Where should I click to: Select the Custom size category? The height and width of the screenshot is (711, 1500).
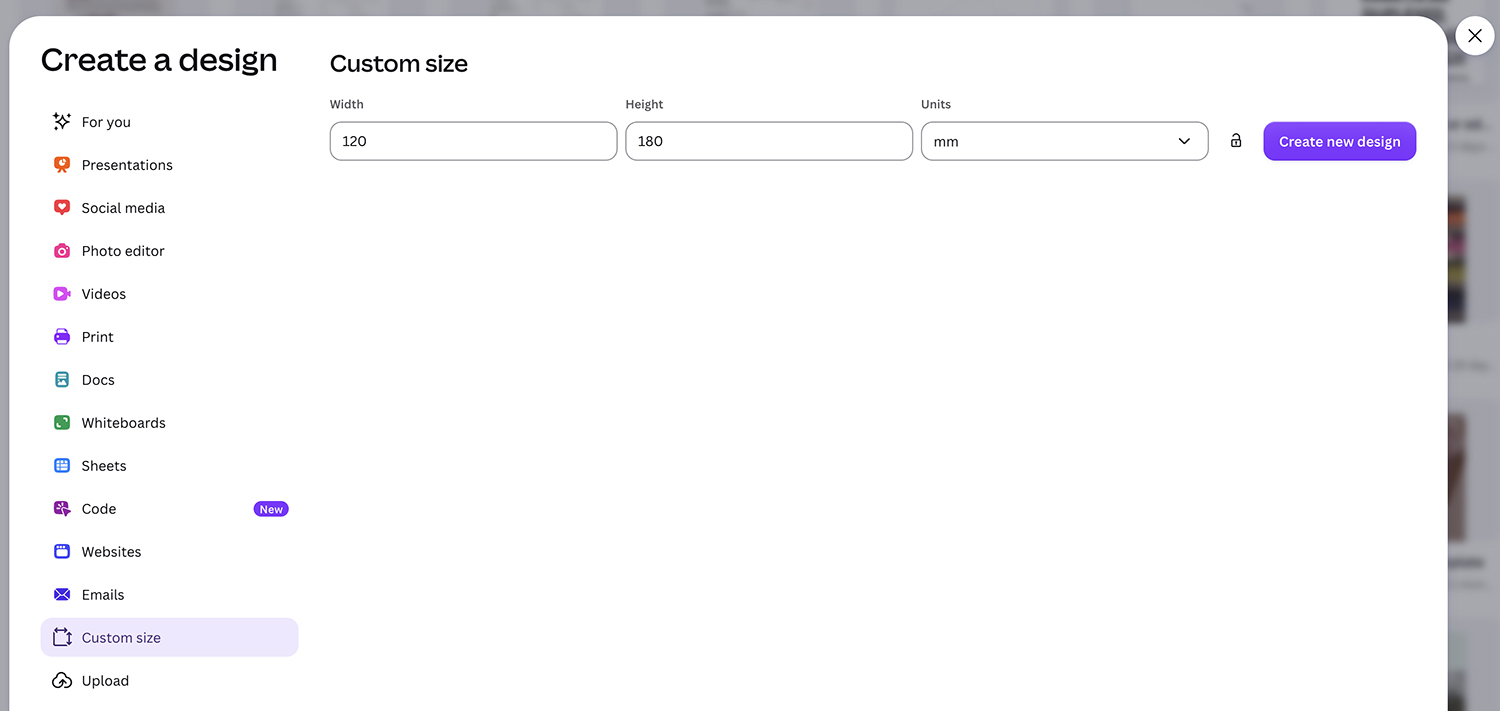(170, 638)
